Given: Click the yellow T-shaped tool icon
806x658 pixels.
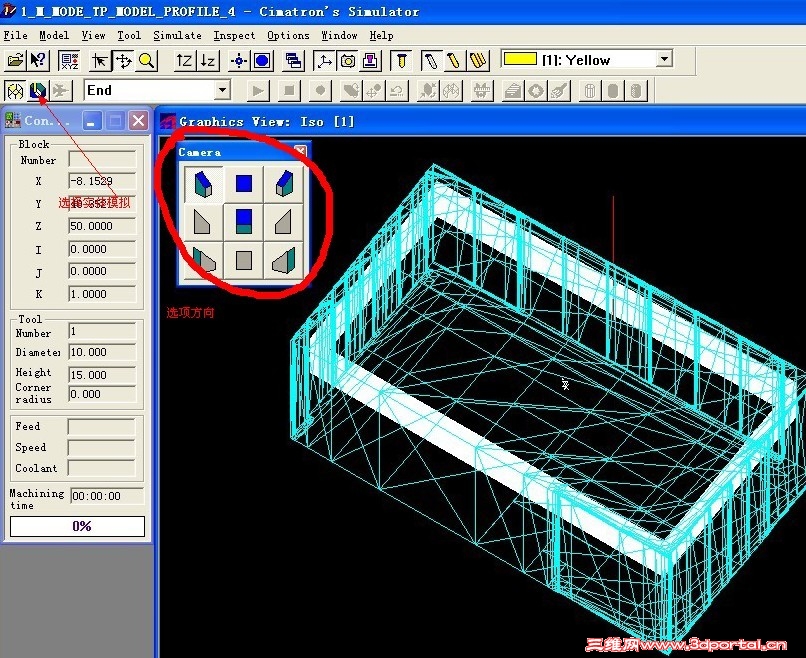Looking at the screenshot, I should coord(401,61).
